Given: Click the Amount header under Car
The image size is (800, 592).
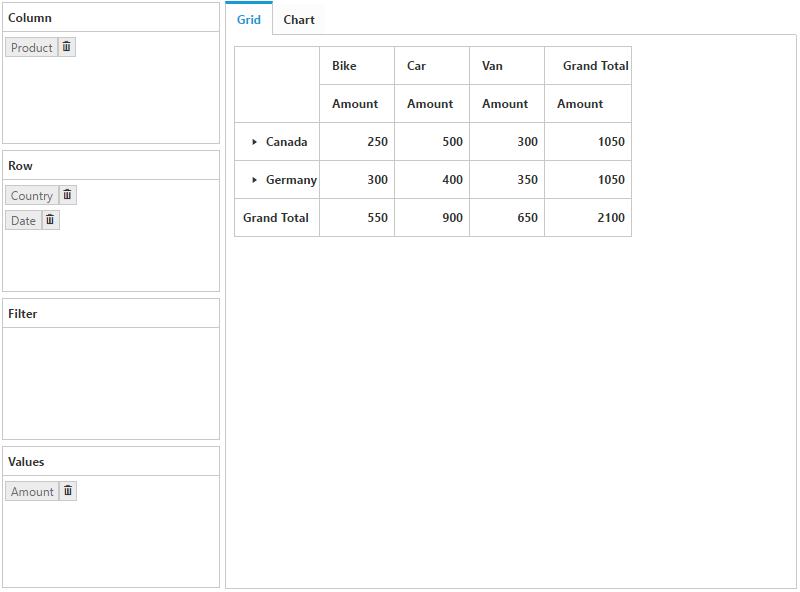Looking at the screenshot, I should pyautogui.click(x=432, y=104).
